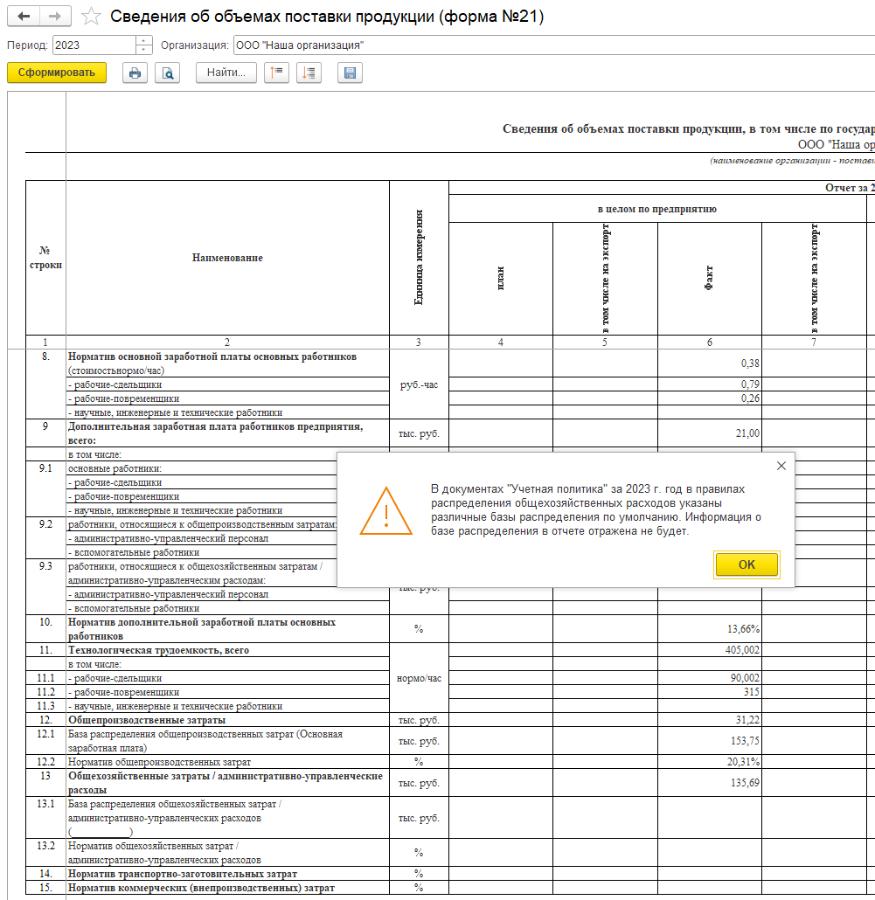This screenshot has height=900, width=875.
Task: Save the report using the diskette icon
Action: [350, 73]
